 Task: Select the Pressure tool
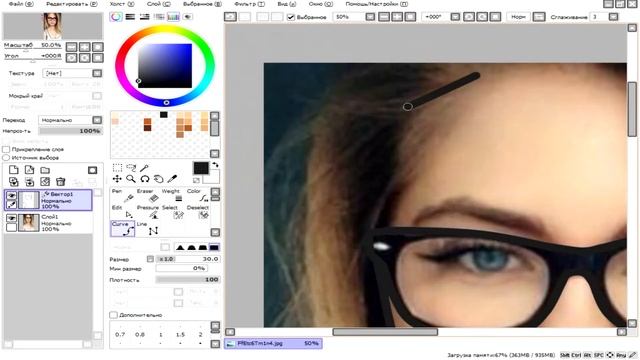[149, 212]
